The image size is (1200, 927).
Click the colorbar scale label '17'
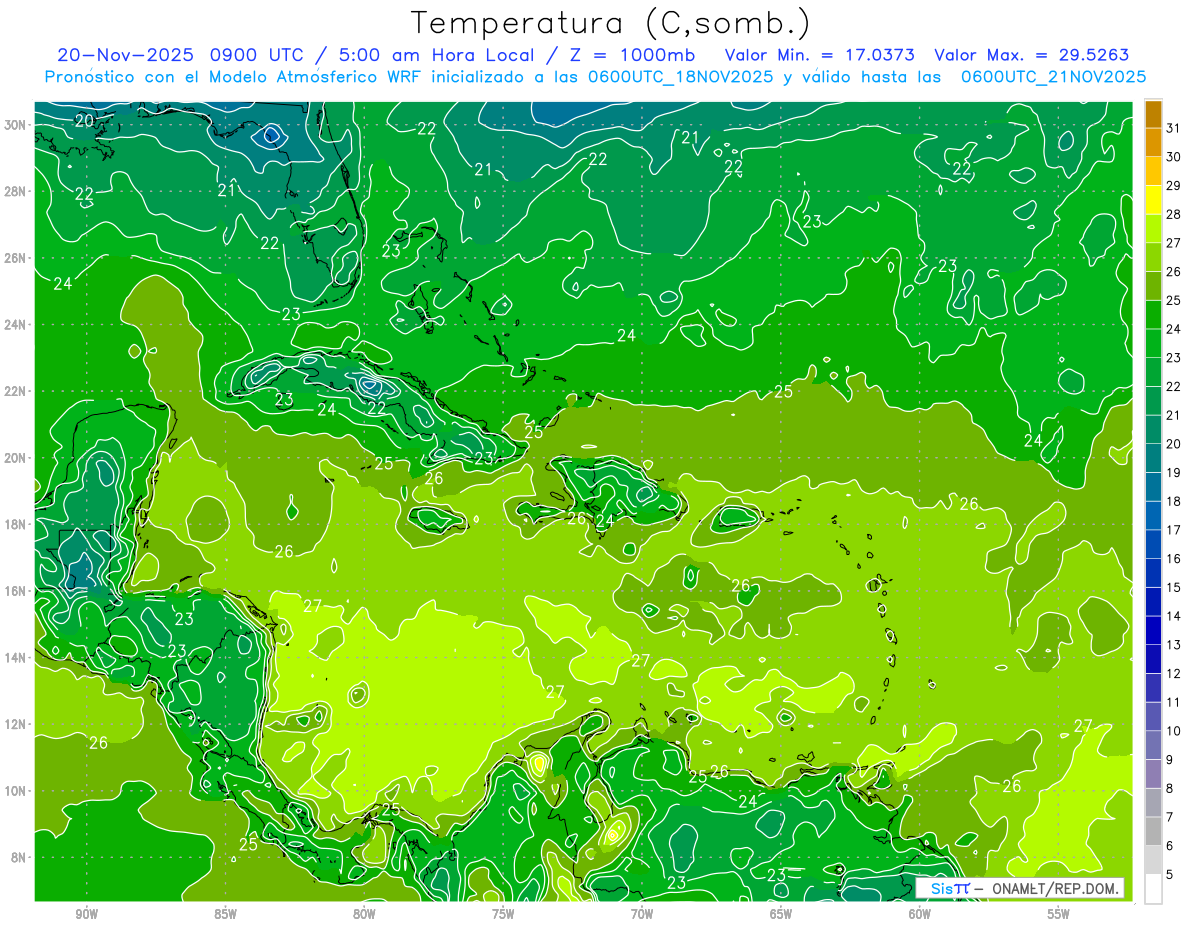1174,530
